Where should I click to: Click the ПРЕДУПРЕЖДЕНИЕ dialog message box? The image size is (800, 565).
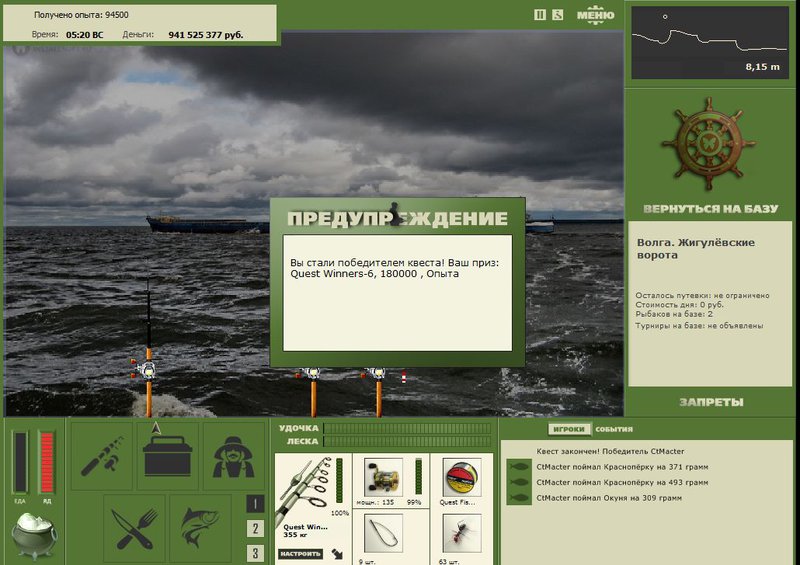397,293
